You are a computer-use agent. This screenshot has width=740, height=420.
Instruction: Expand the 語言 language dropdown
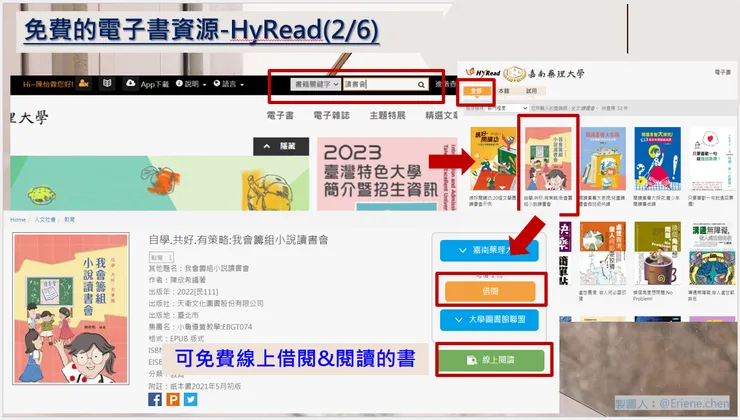(x=228, y=84)
